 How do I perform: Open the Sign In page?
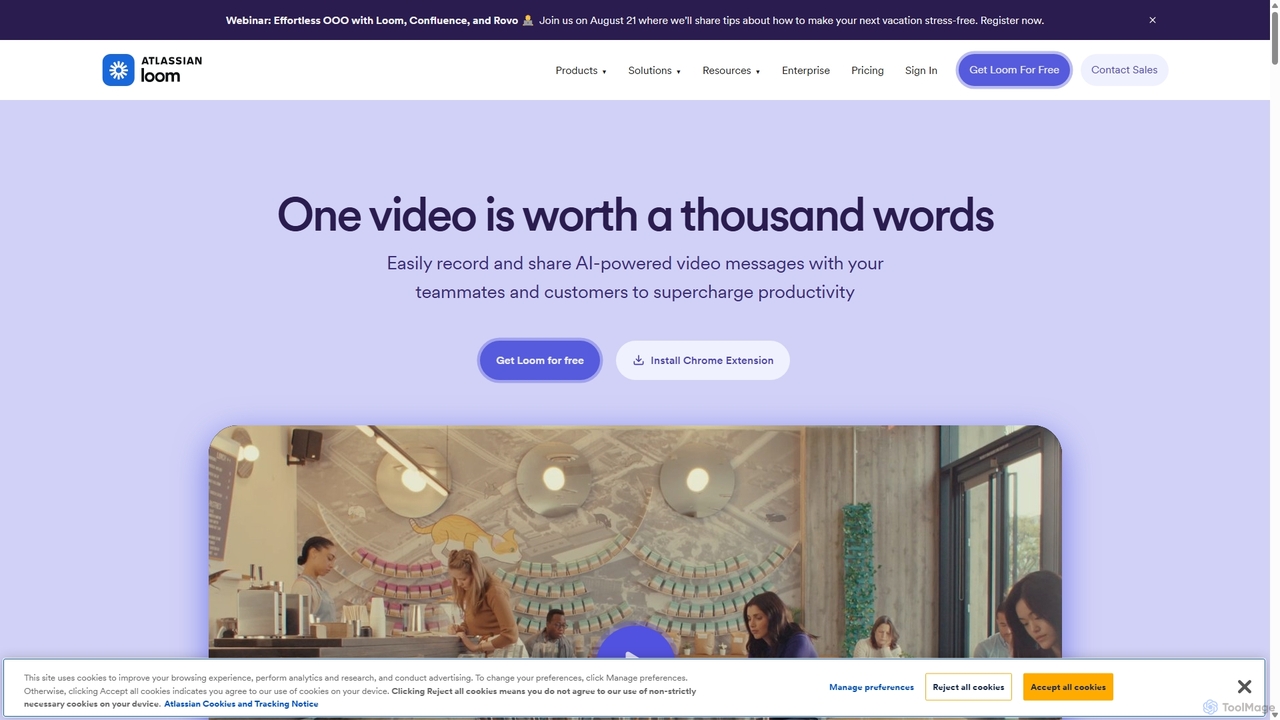pyautogui.click(x=921, y=70)
